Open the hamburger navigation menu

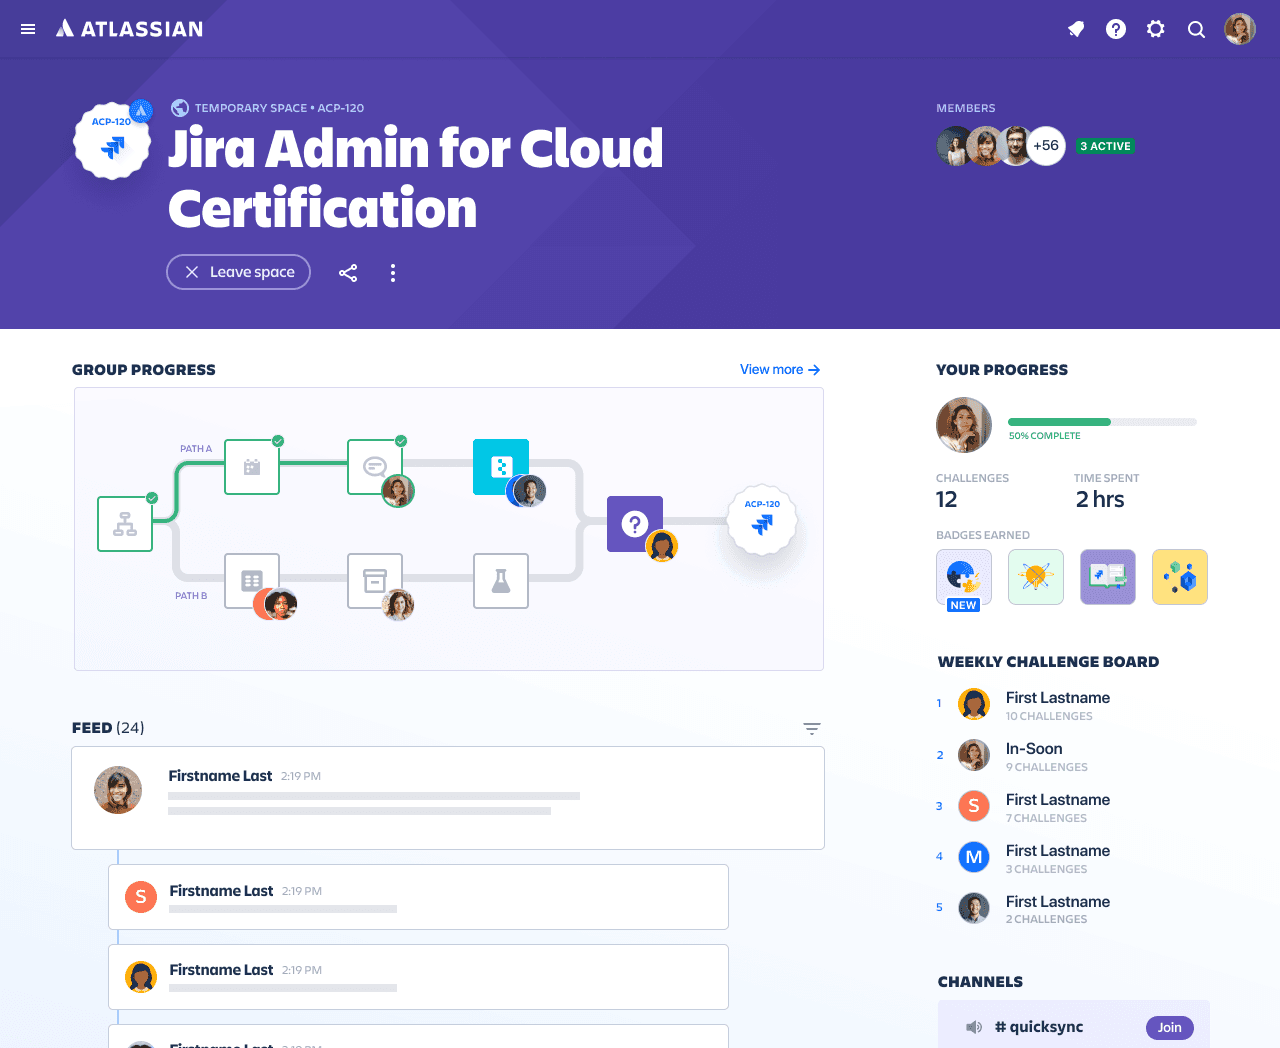tap(28, 29)
